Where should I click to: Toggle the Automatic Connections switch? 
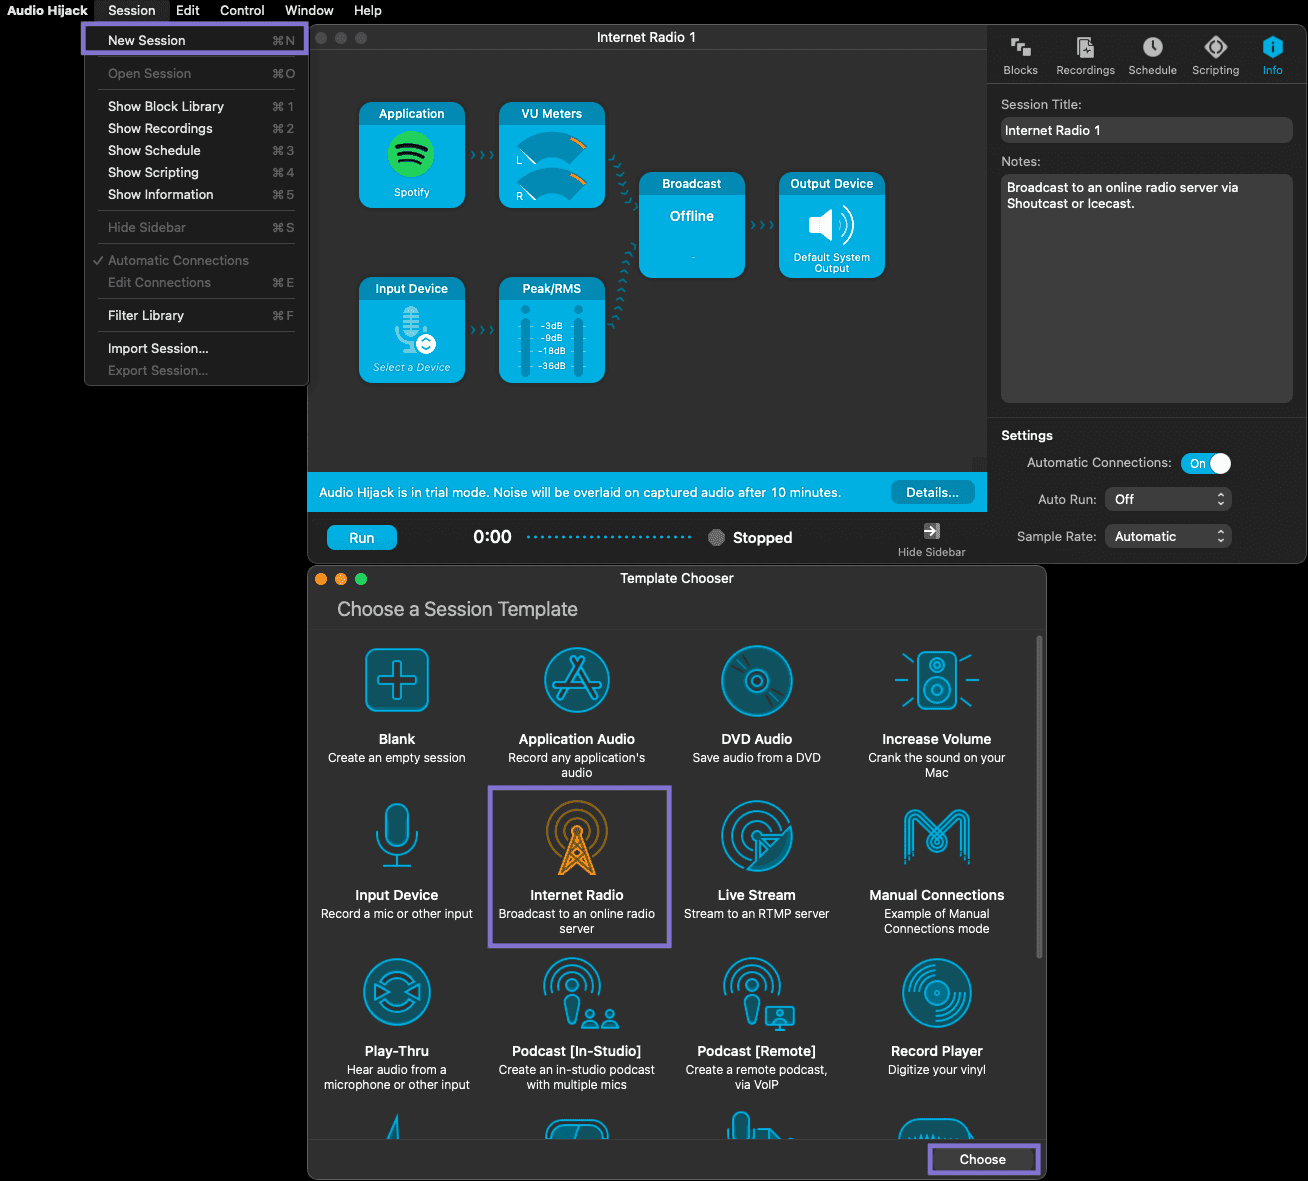point(1206,463)
